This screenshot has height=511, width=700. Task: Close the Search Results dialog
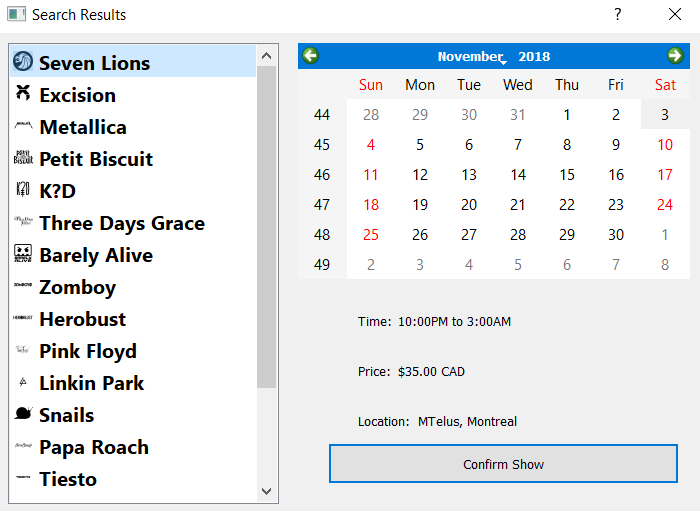(x=675, y=14)
